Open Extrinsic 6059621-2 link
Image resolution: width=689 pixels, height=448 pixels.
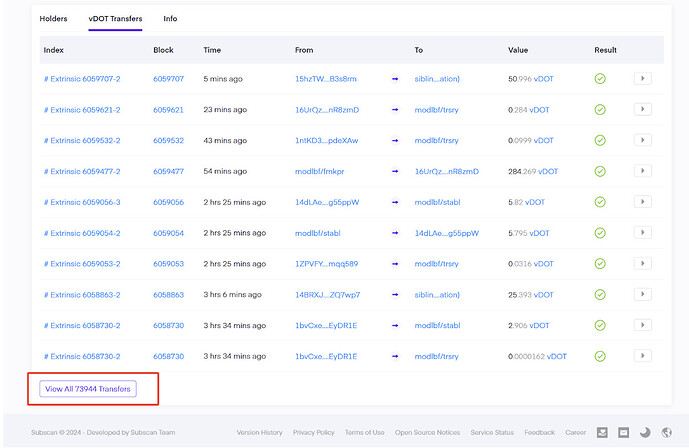(82, 110)
